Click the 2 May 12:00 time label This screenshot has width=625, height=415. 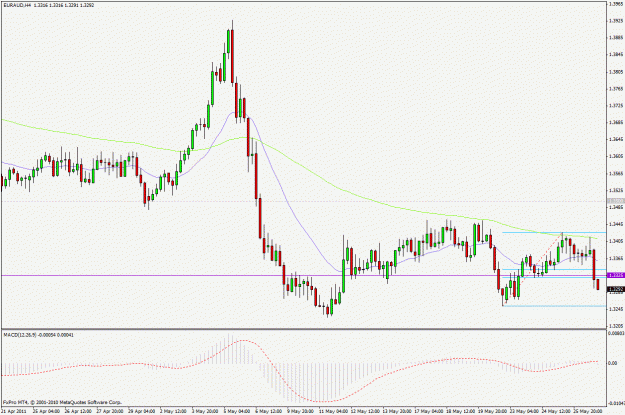tap(173, 411)
